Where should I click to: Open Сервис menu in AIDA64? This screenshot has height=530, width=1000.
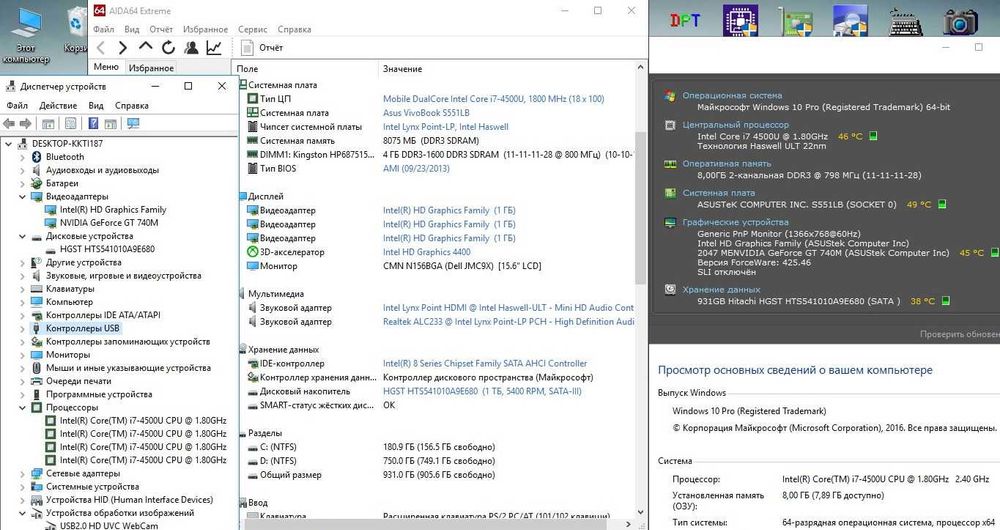(x=253, y=29)
